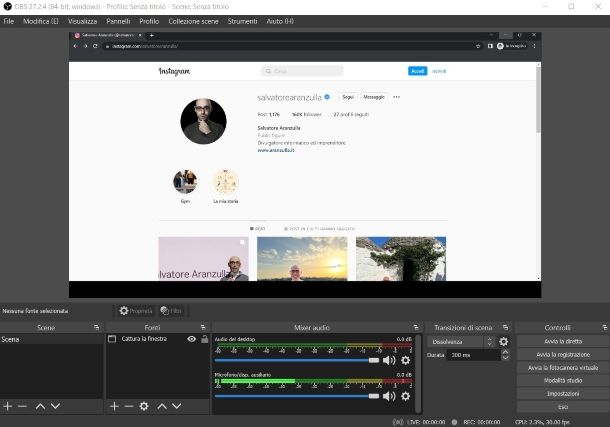The image size is (610, 427).
Task: Open the Visualizza menu
Action: click(x=82, y=21)
